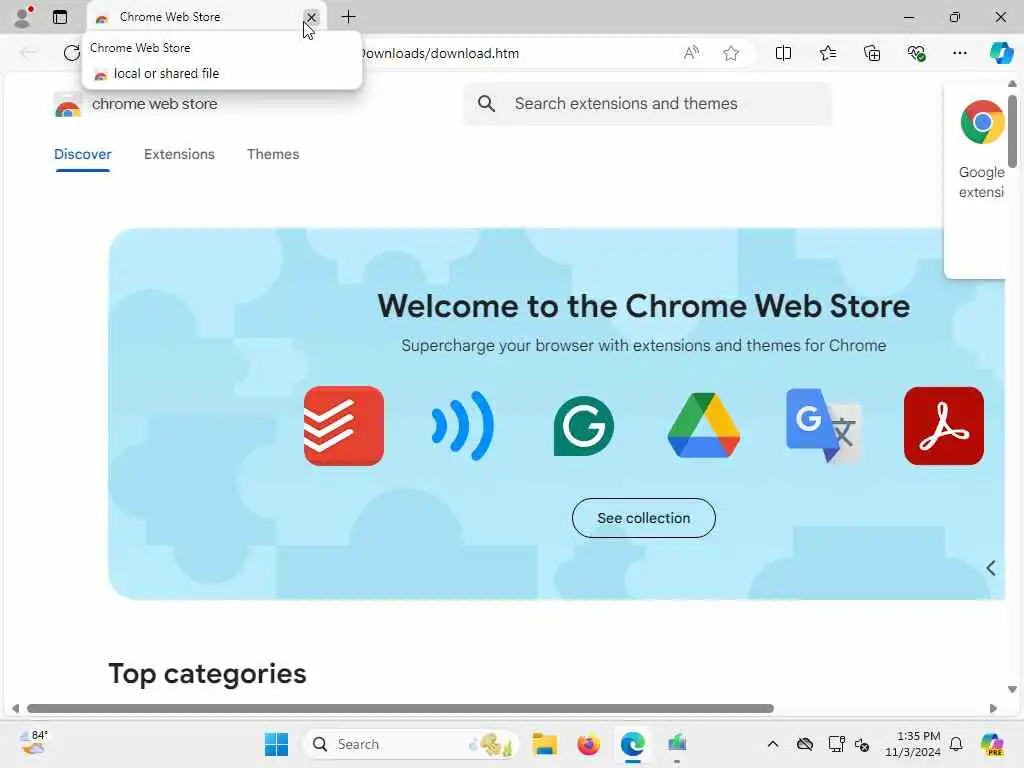Open Browser essentials heart icon
The width and height of the screenshot is (1024, 768).
point(916,53)
